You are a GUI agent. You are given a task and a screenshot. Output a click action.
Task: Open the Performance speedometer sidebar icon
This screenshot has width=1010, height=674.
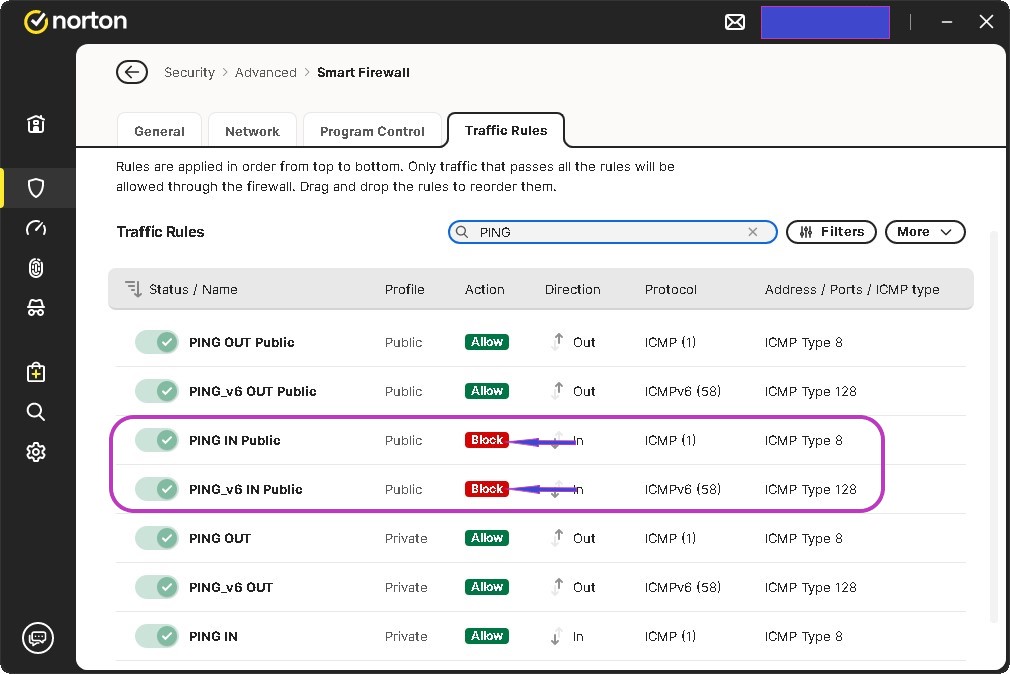tap(36, 228)
